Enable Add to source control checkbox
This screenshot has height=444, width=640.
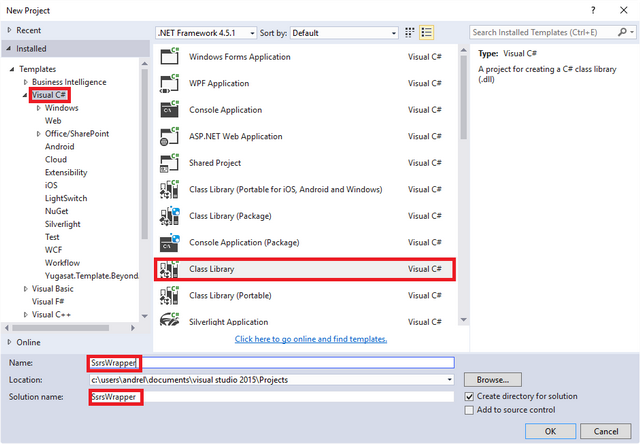click(469, 410)
